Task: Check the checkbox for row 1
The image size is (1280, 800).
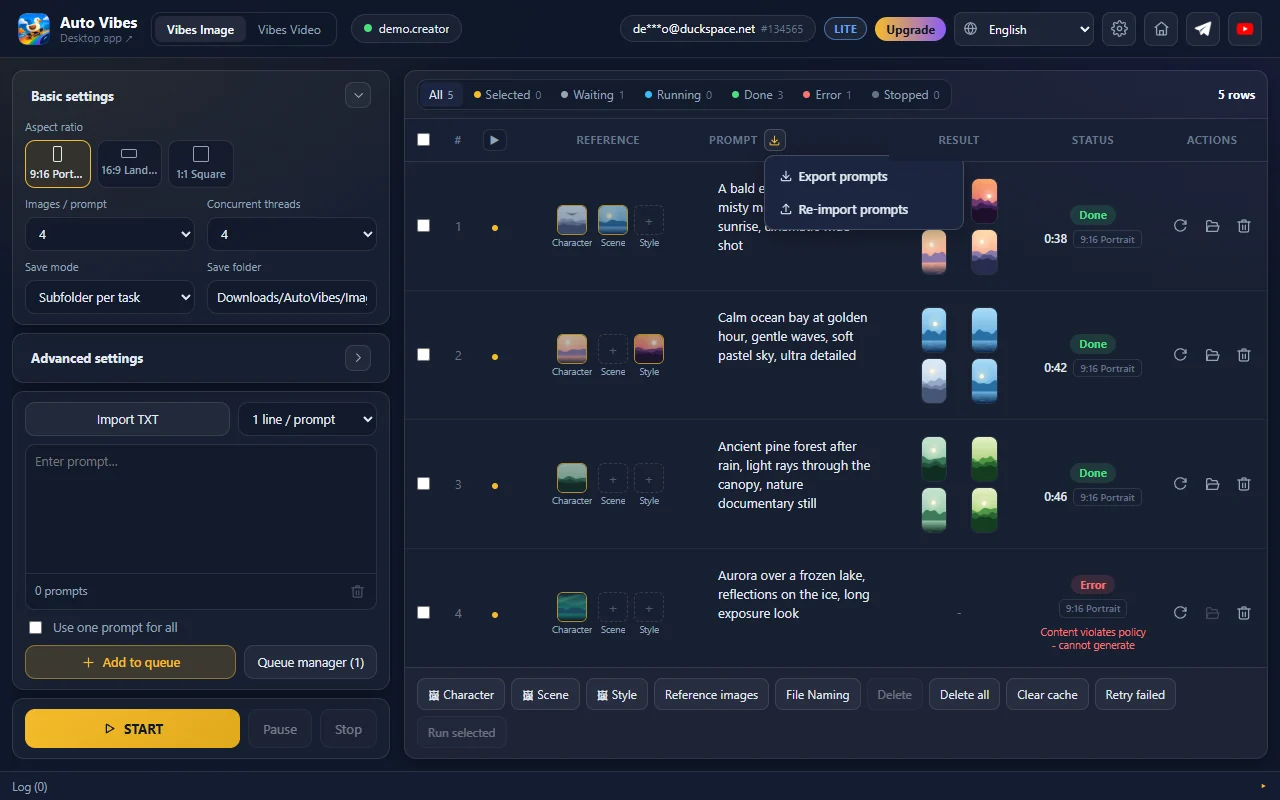Action: tap(423, 226)
